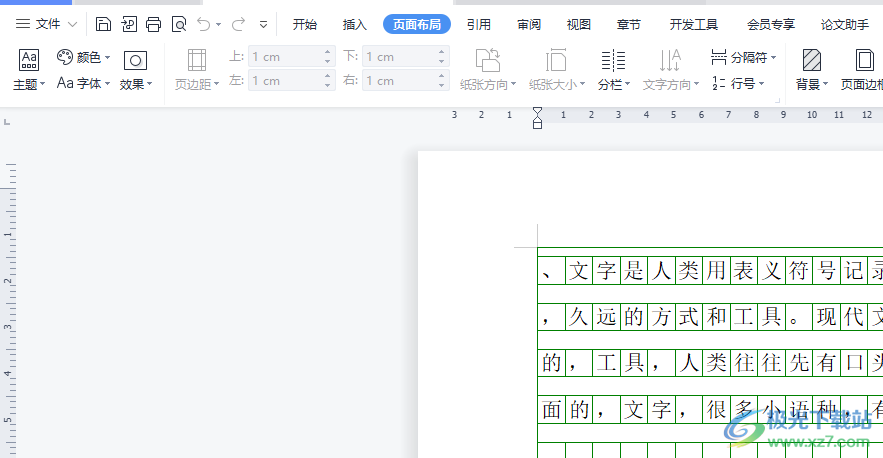Open the 论文助手 tab
883x458 pixels.
point(845,24)
